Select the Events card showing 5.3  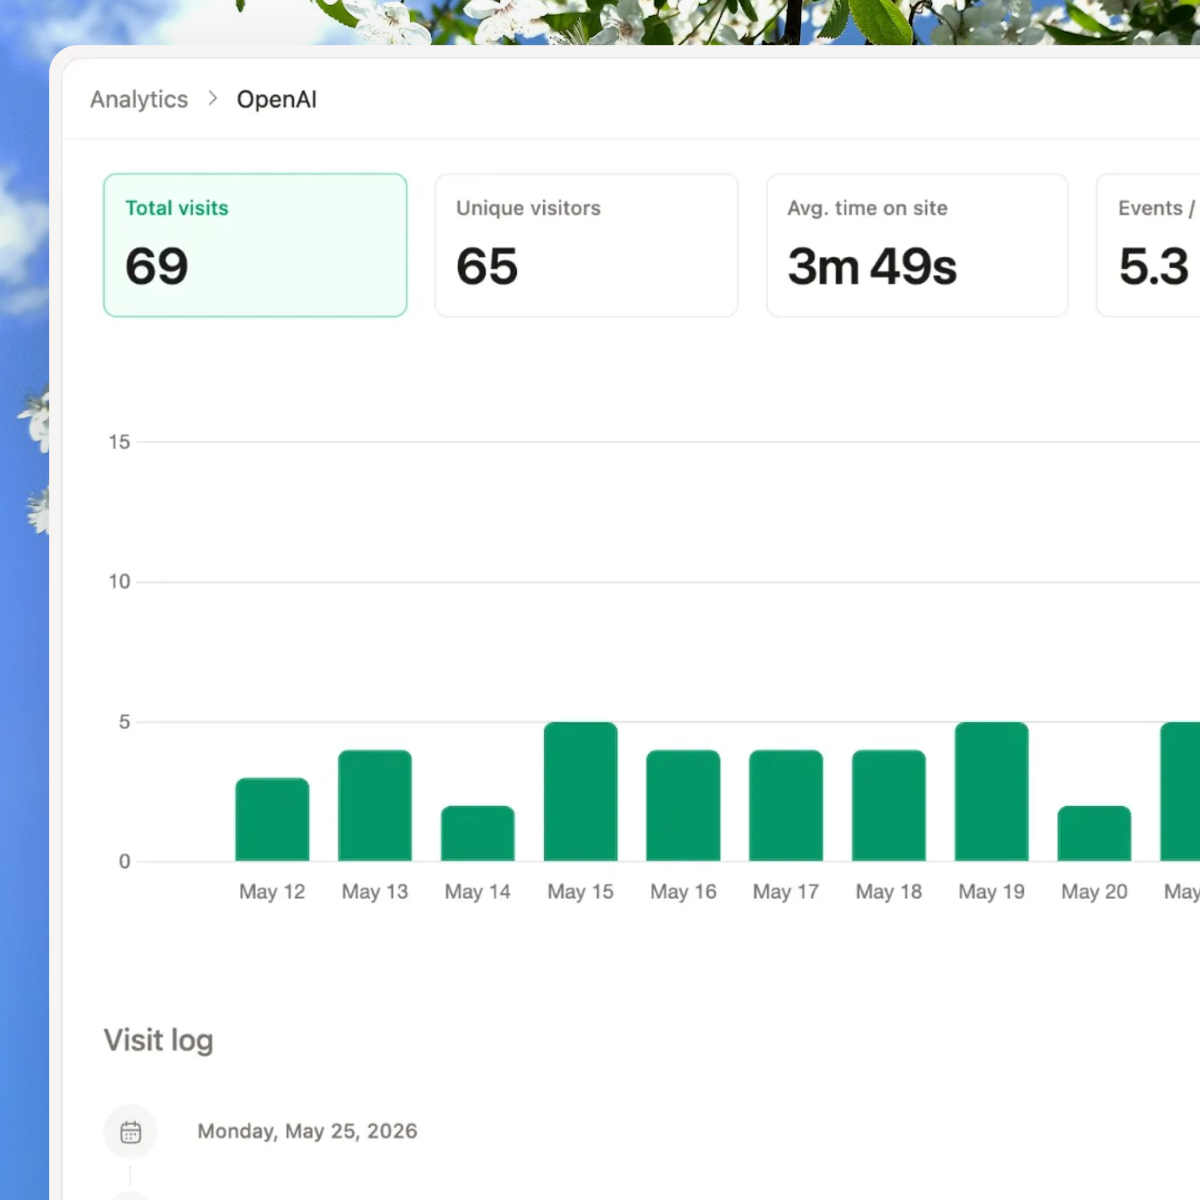point(1148,245)
